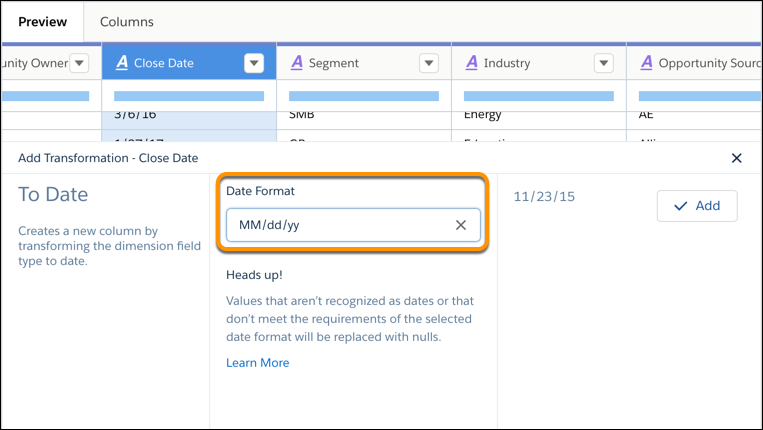The width and height of the screenshot is (763, 430).
Task: Click the 3/6/16 cell in Close Date
Action: pyautogui.click(x=135, y=114)
